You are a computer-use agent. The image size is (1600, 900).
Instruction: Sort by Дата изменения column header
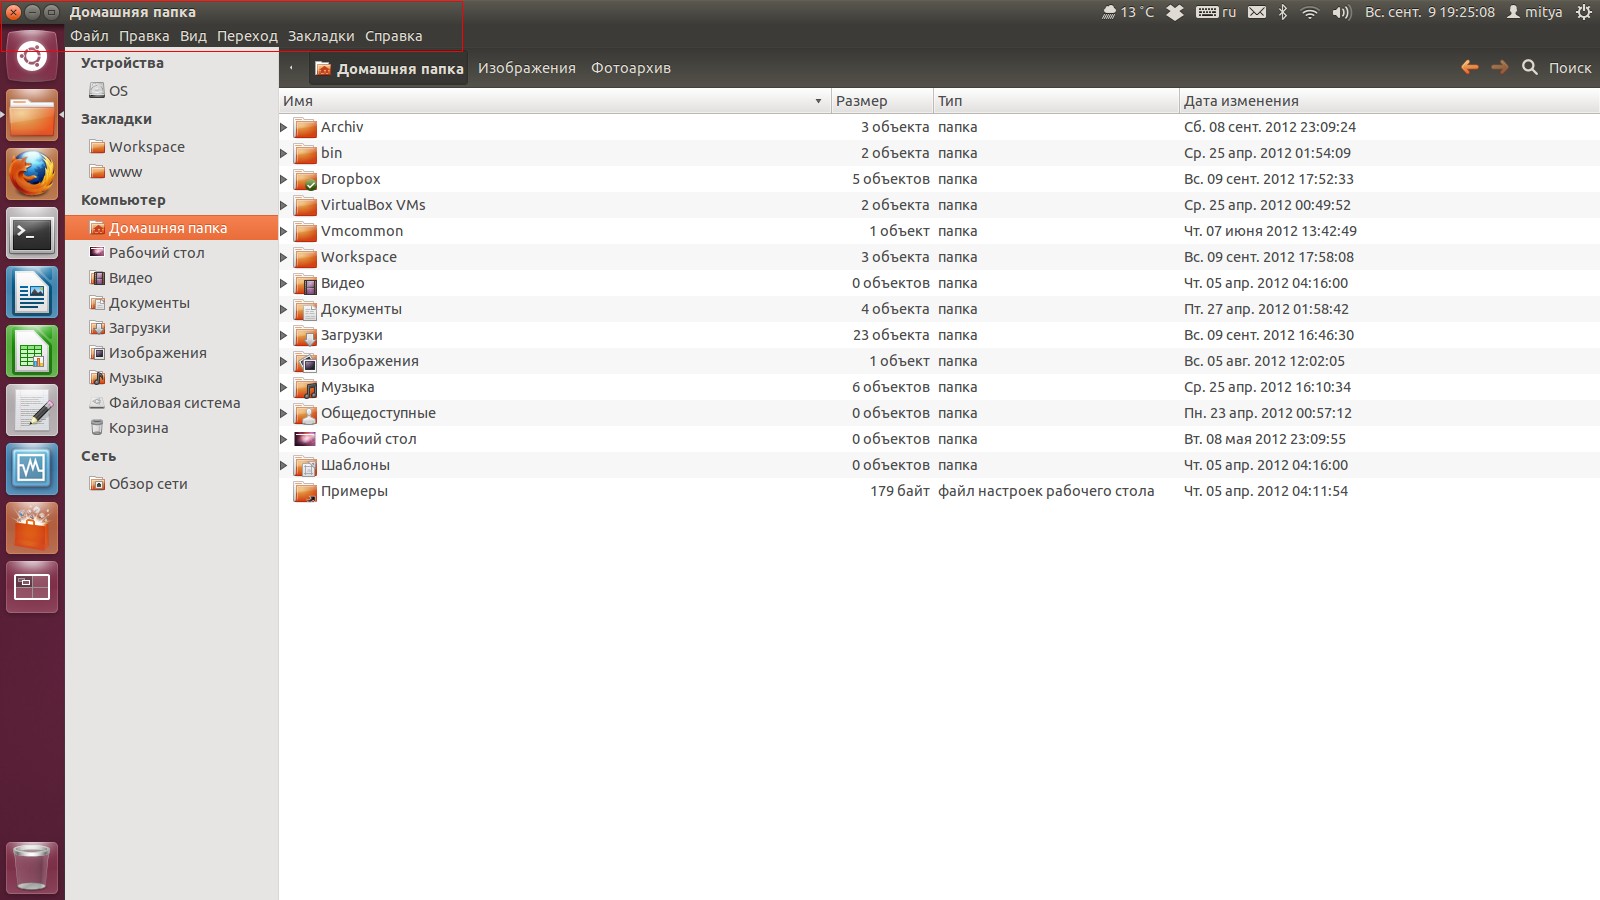tap(1241, 101)
